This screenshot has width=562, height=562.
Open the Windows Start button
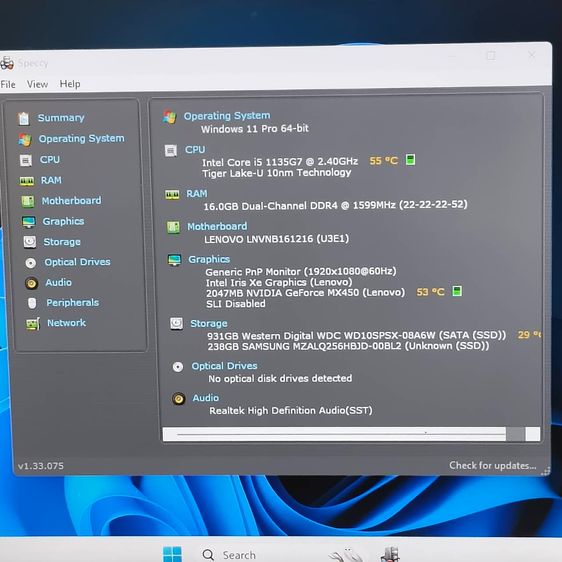pyautogui.click(x=172, y=554)
